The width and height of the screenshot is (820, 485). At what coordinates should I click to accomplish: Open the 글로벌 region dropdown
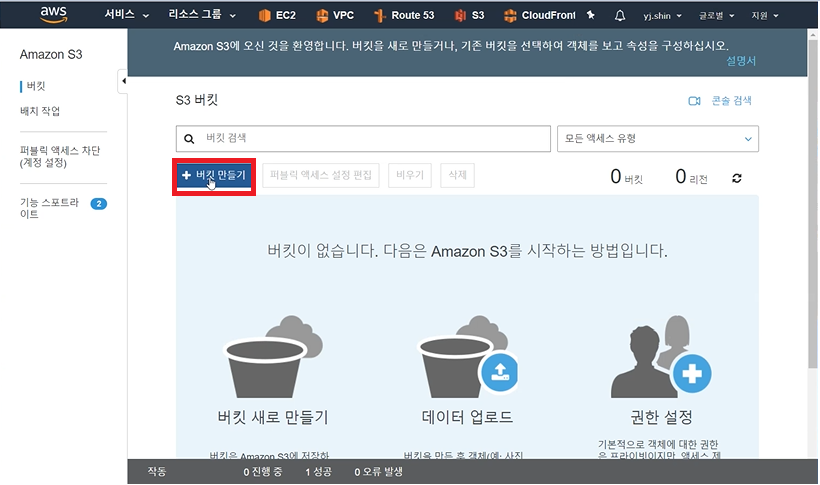[716, 16]
